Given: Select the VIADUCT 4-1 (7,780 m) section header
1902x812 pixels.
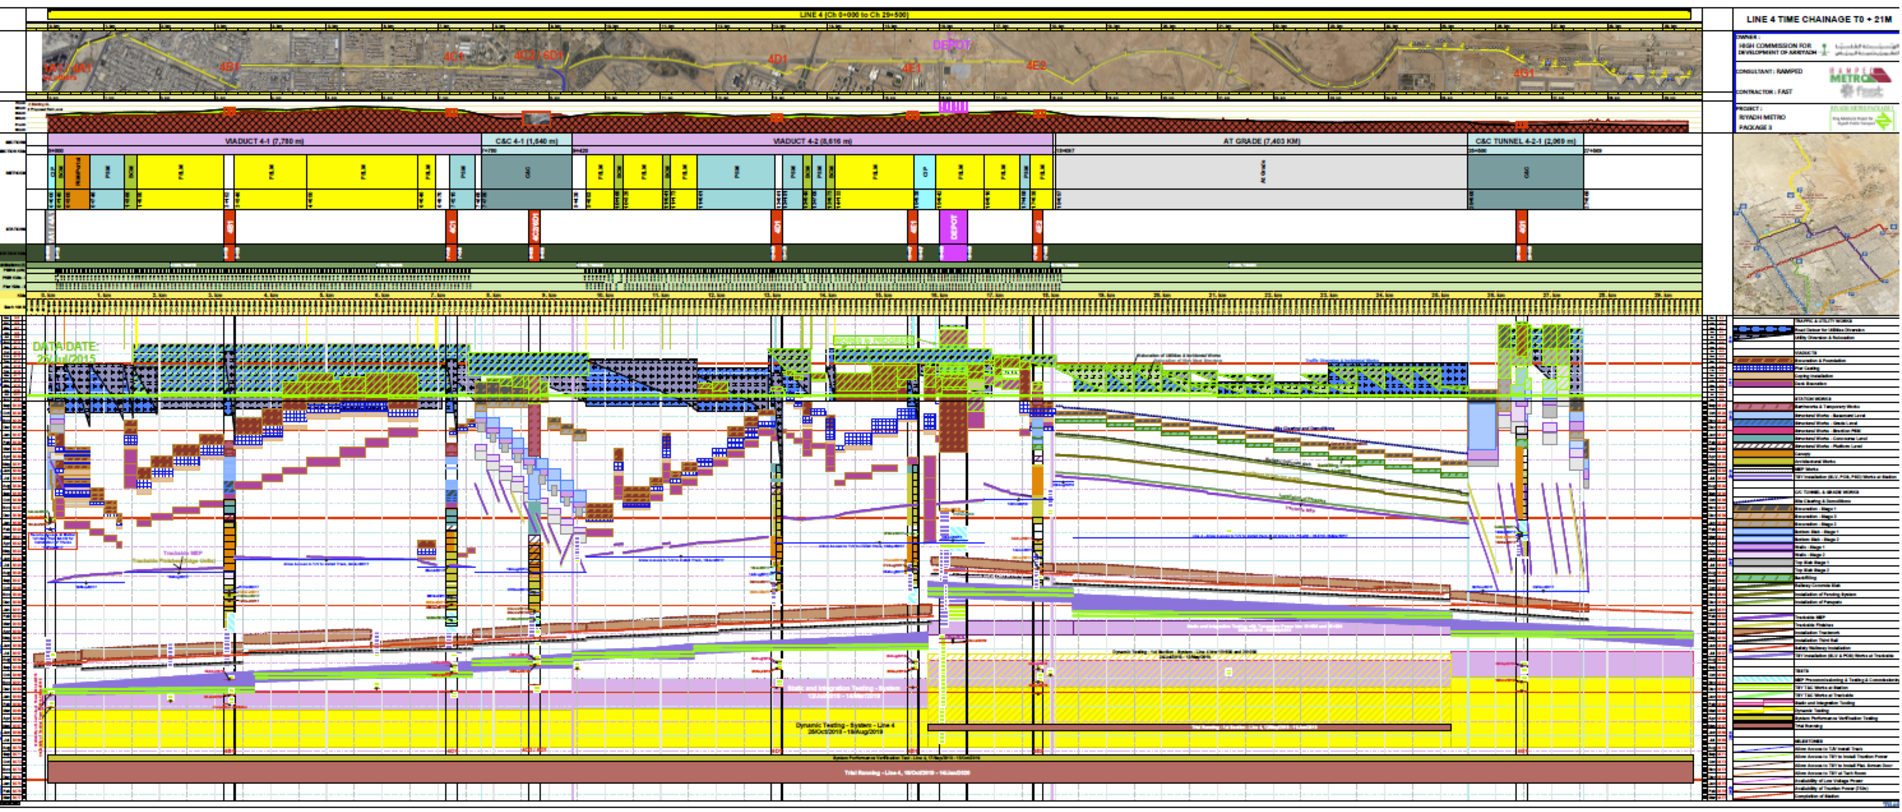Looking at the screenshot, I should click(x=265, y=141).
